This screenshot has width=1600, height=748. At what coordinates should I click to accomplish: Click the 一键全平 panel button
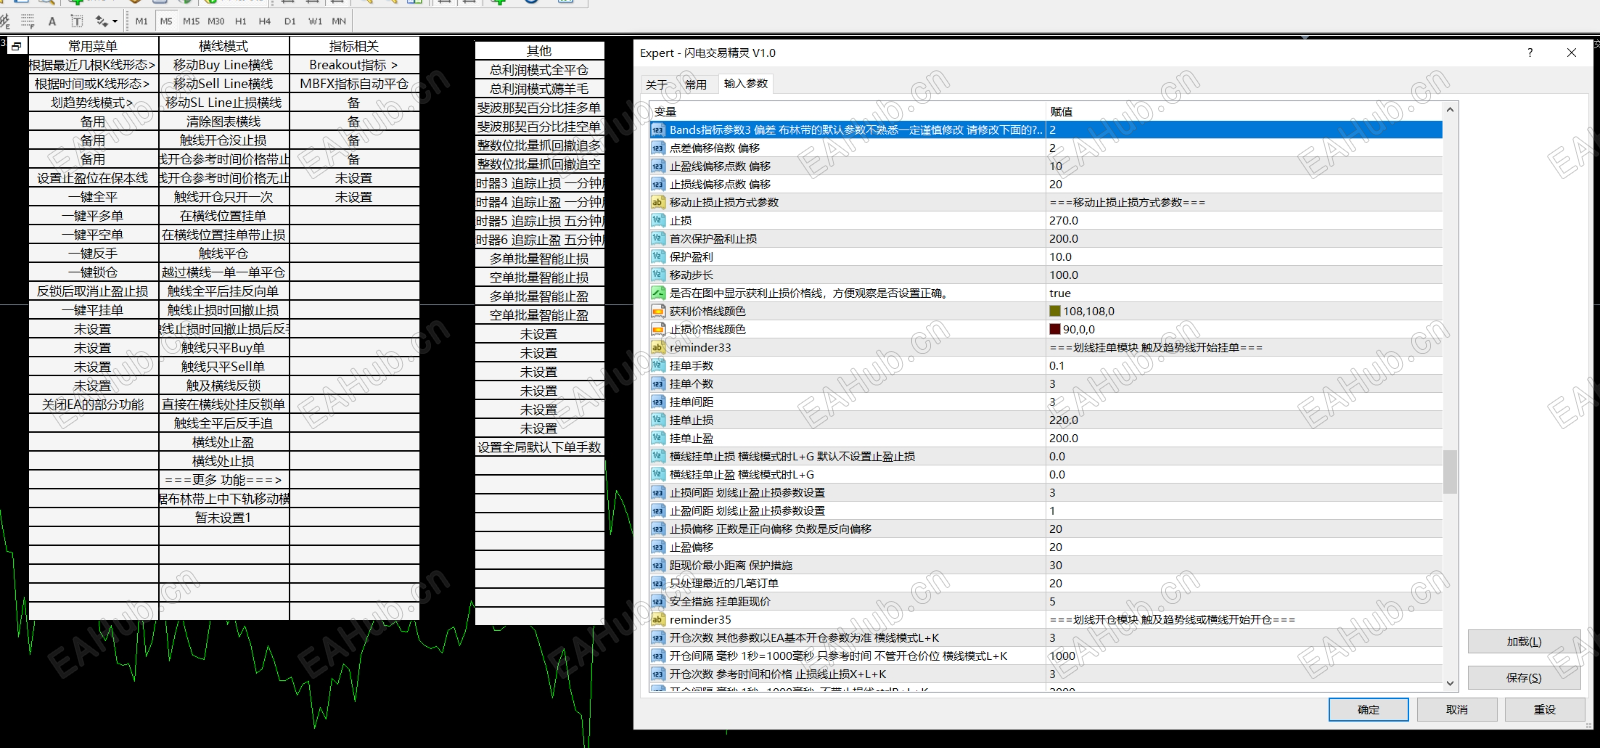[x=93, y=197]
